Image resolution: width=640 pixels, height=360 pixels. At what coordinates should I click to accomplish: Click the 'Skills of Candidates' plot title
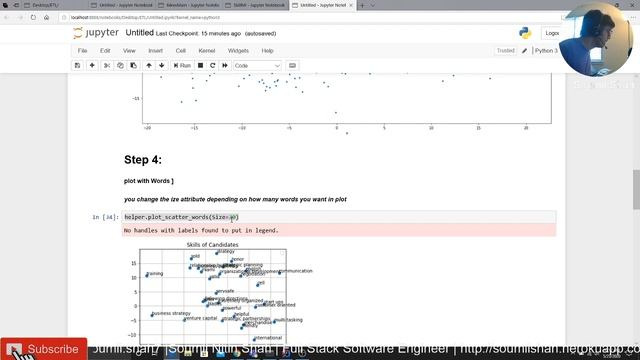(x=212, y=245)
